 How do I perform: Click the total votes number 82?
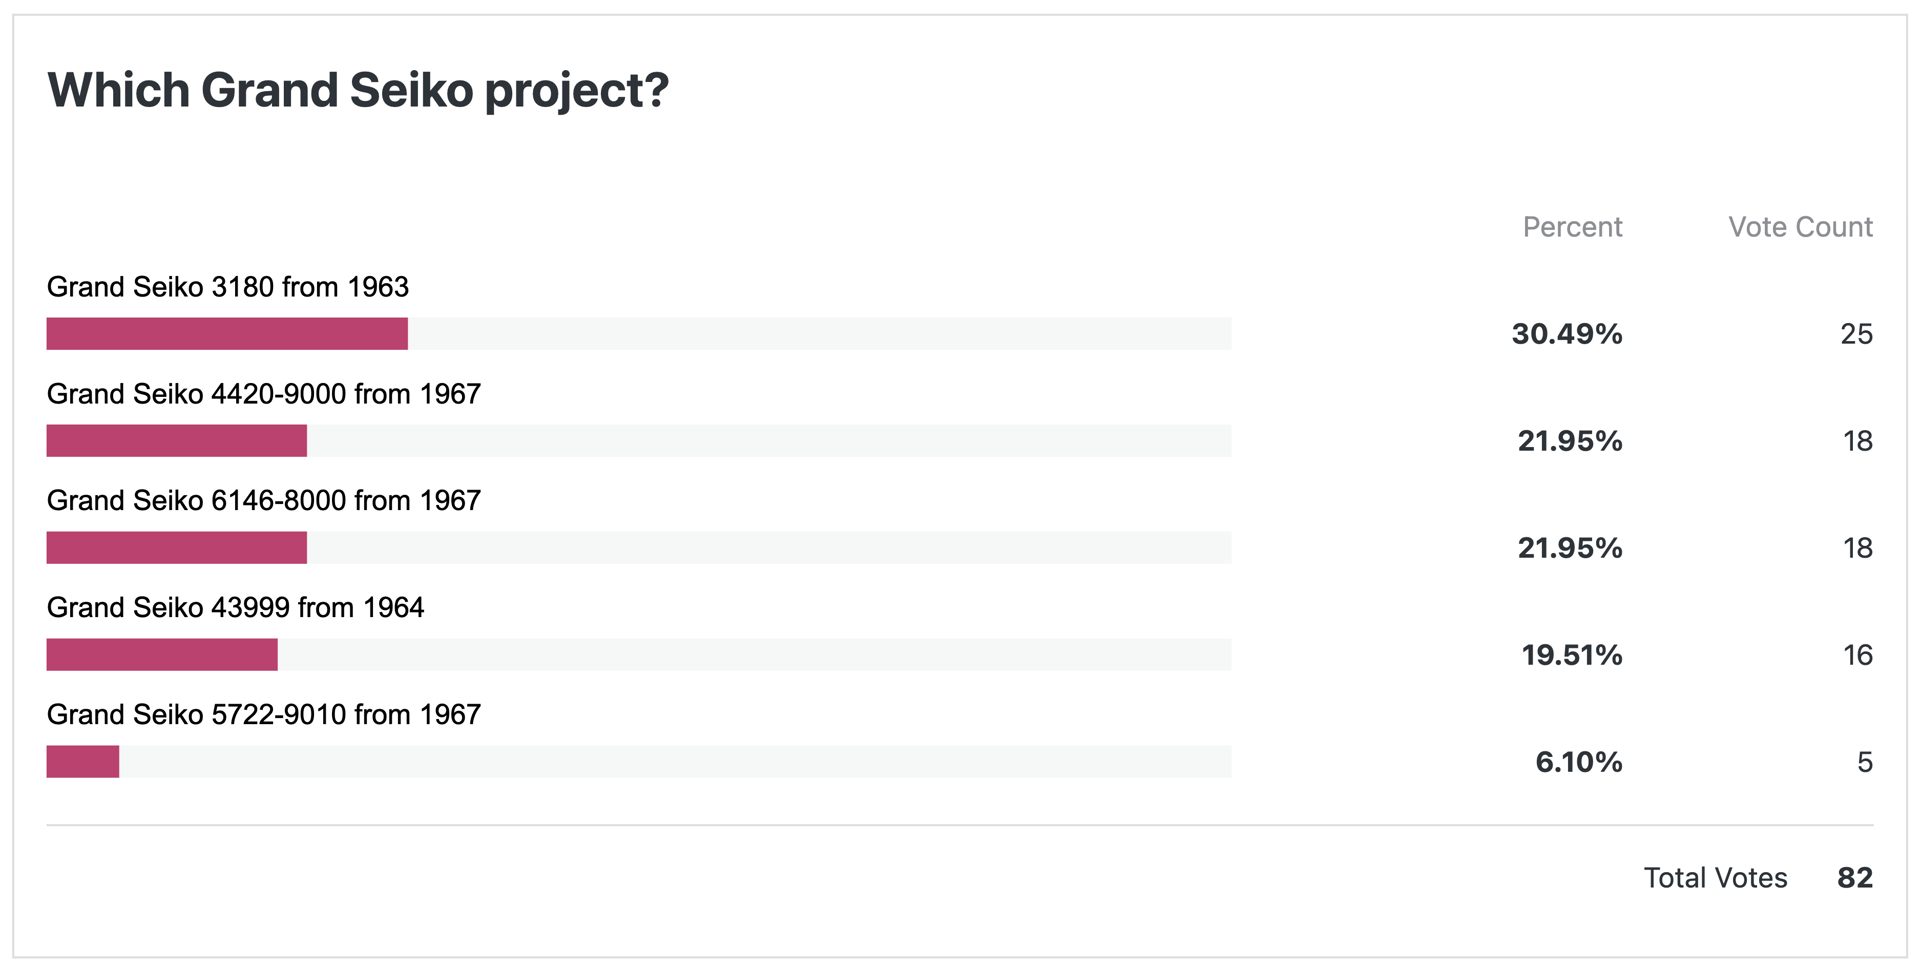pyautogui.click(x=1855, y=878)
